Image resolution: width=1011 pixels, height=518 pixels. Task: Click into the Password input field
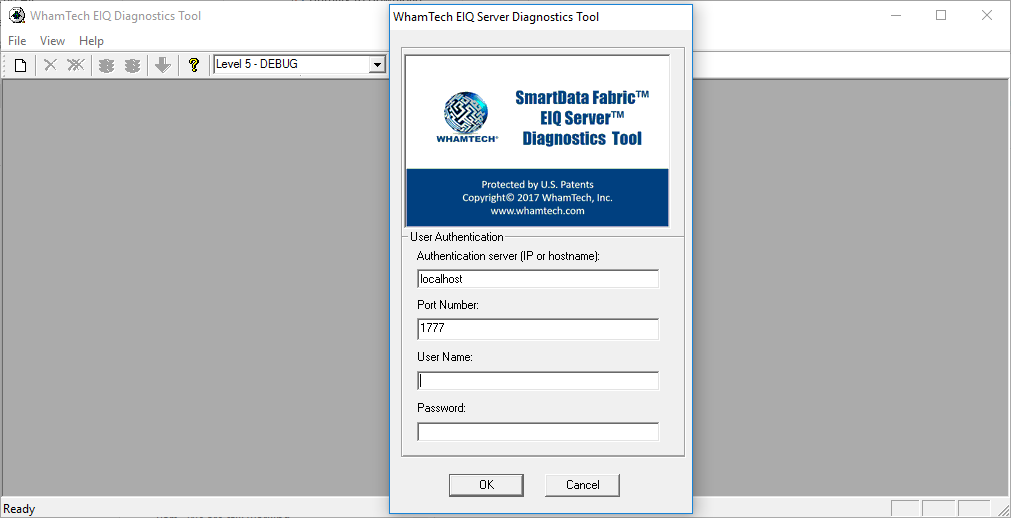coord(538,432)
